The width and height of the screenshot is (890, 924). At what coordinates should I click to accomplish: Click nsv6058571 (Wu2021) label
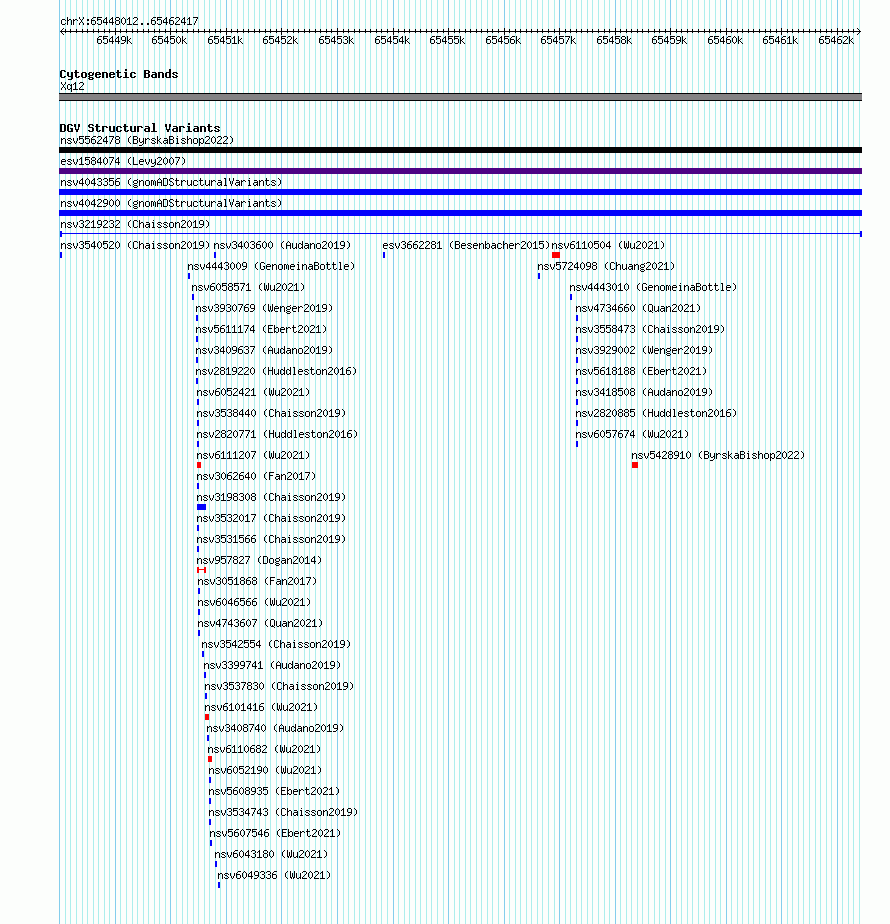(x=248, y=288)
